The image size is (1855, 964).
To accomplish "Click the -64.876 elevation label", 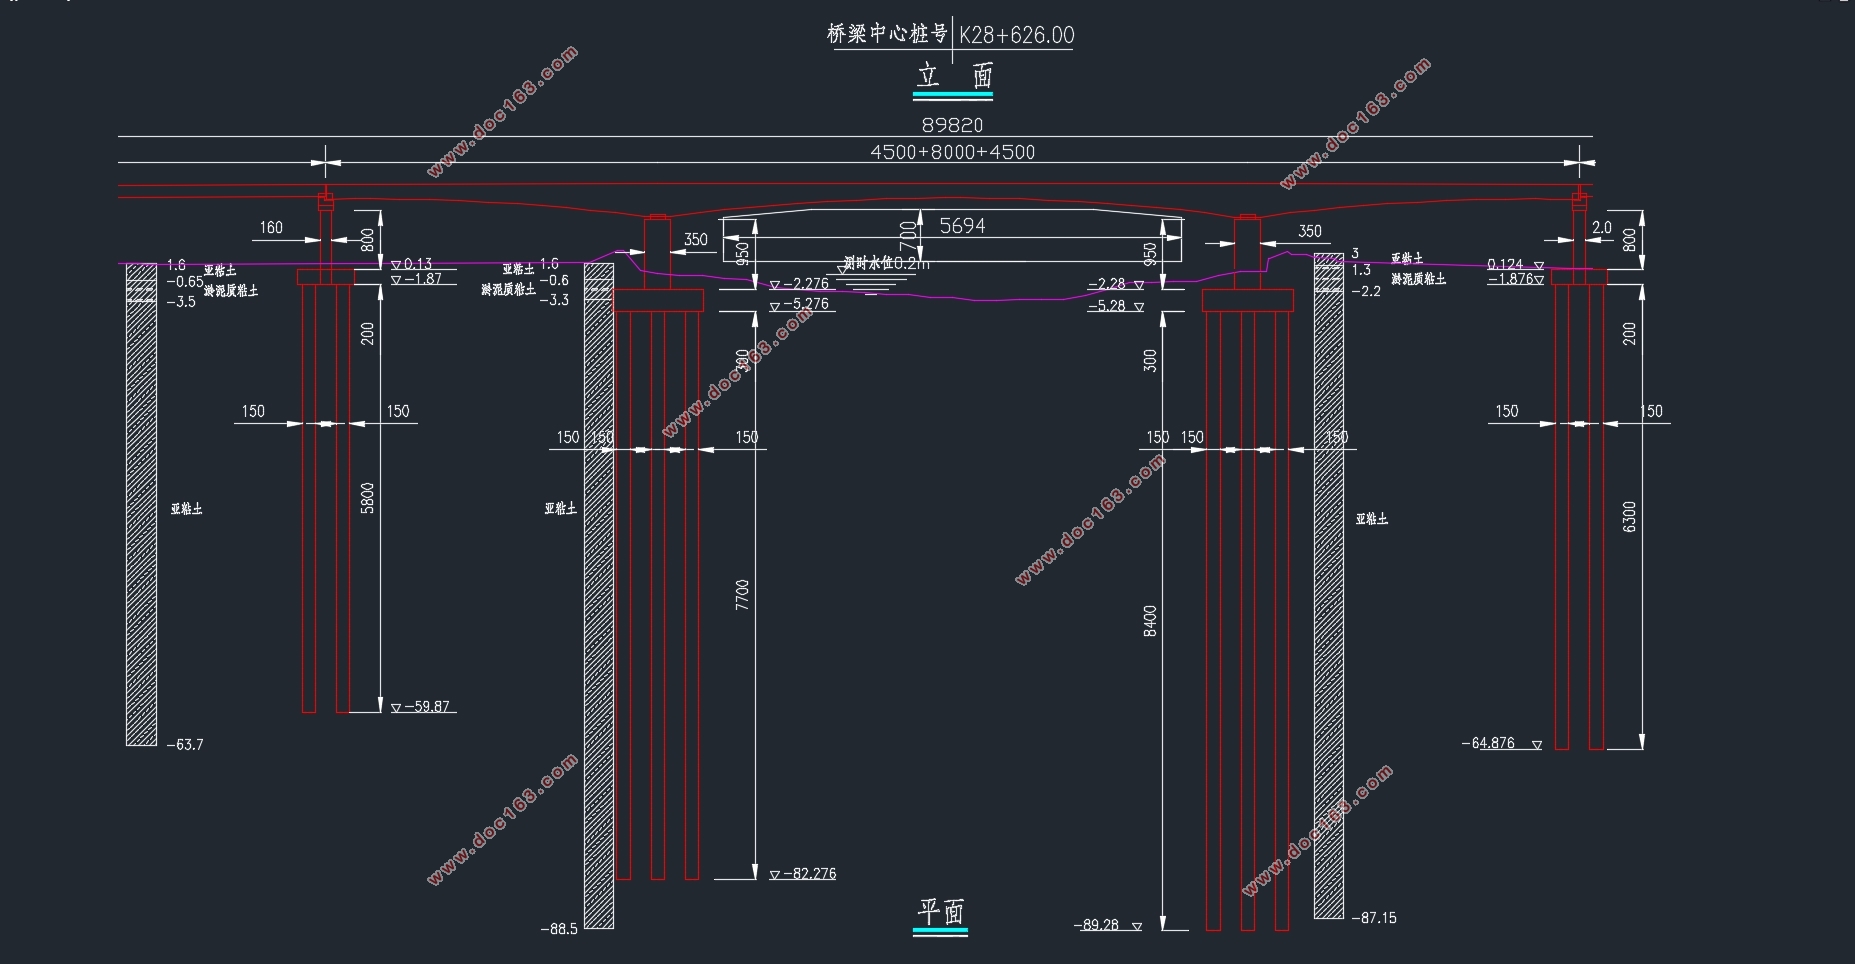I will 1488,743.
